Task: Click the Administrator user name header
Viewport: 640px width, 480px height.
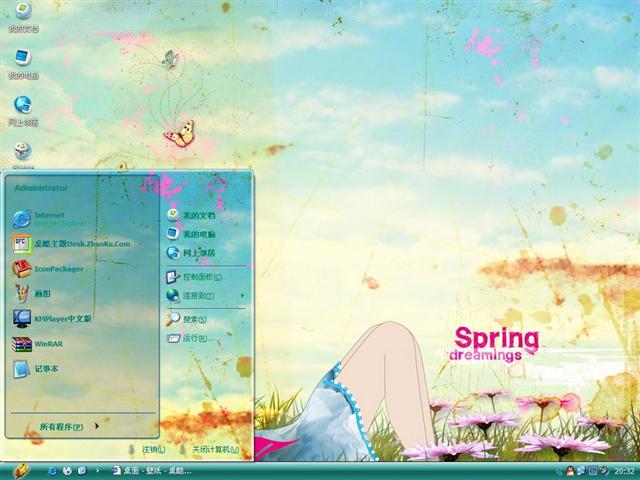Action: [41, 188]
